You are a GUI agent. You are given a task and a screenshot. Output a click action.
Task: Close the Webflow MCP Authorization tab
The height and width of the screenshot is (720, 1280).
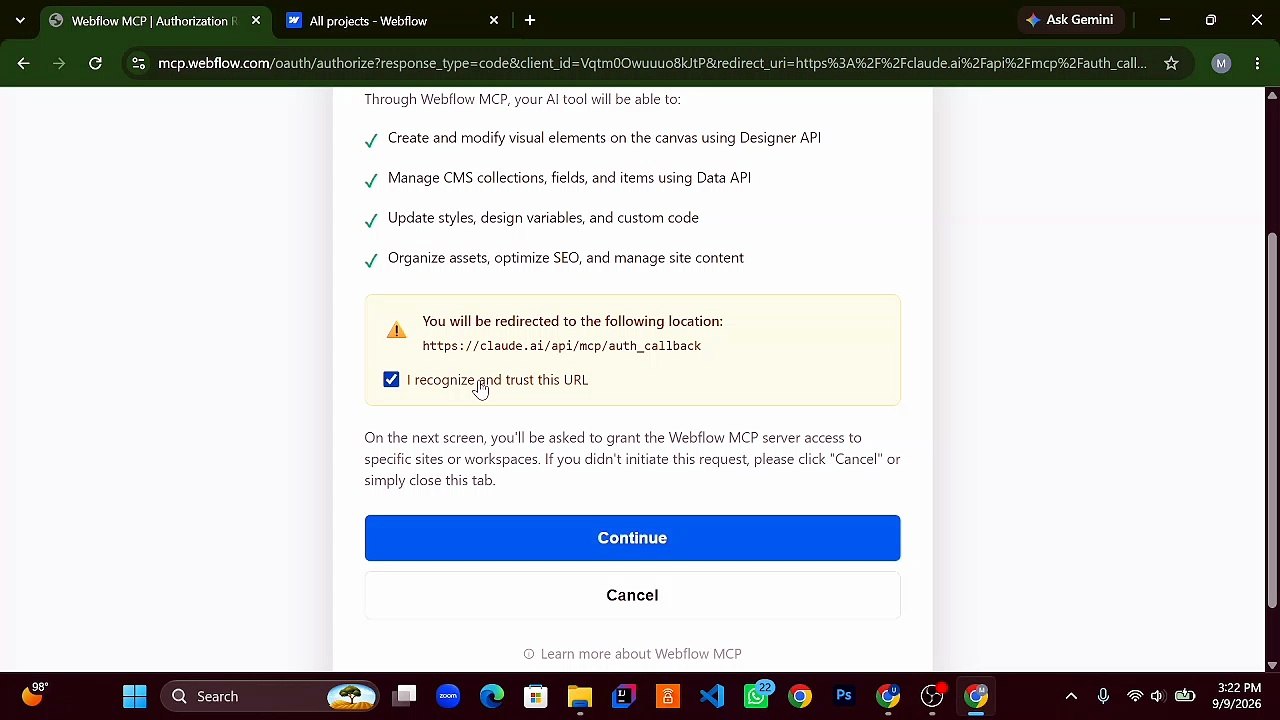pyautogui.click(x=256, y=20)
